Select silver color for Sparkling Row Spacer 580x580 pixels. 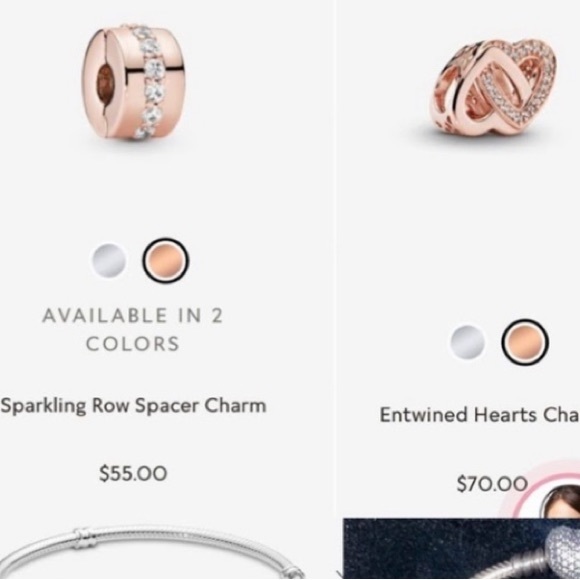pos(108,260)
